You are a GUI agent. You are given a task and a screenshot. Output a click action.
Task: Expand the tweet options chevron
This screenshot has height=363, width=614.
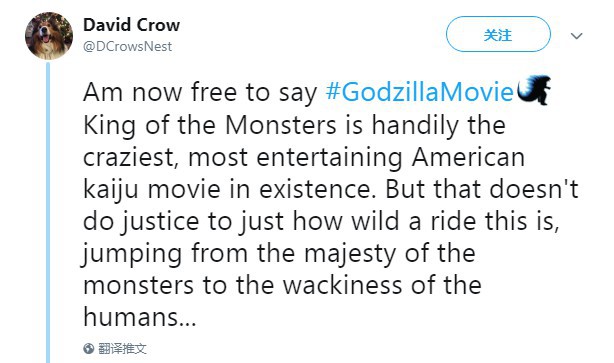point(576,36)
